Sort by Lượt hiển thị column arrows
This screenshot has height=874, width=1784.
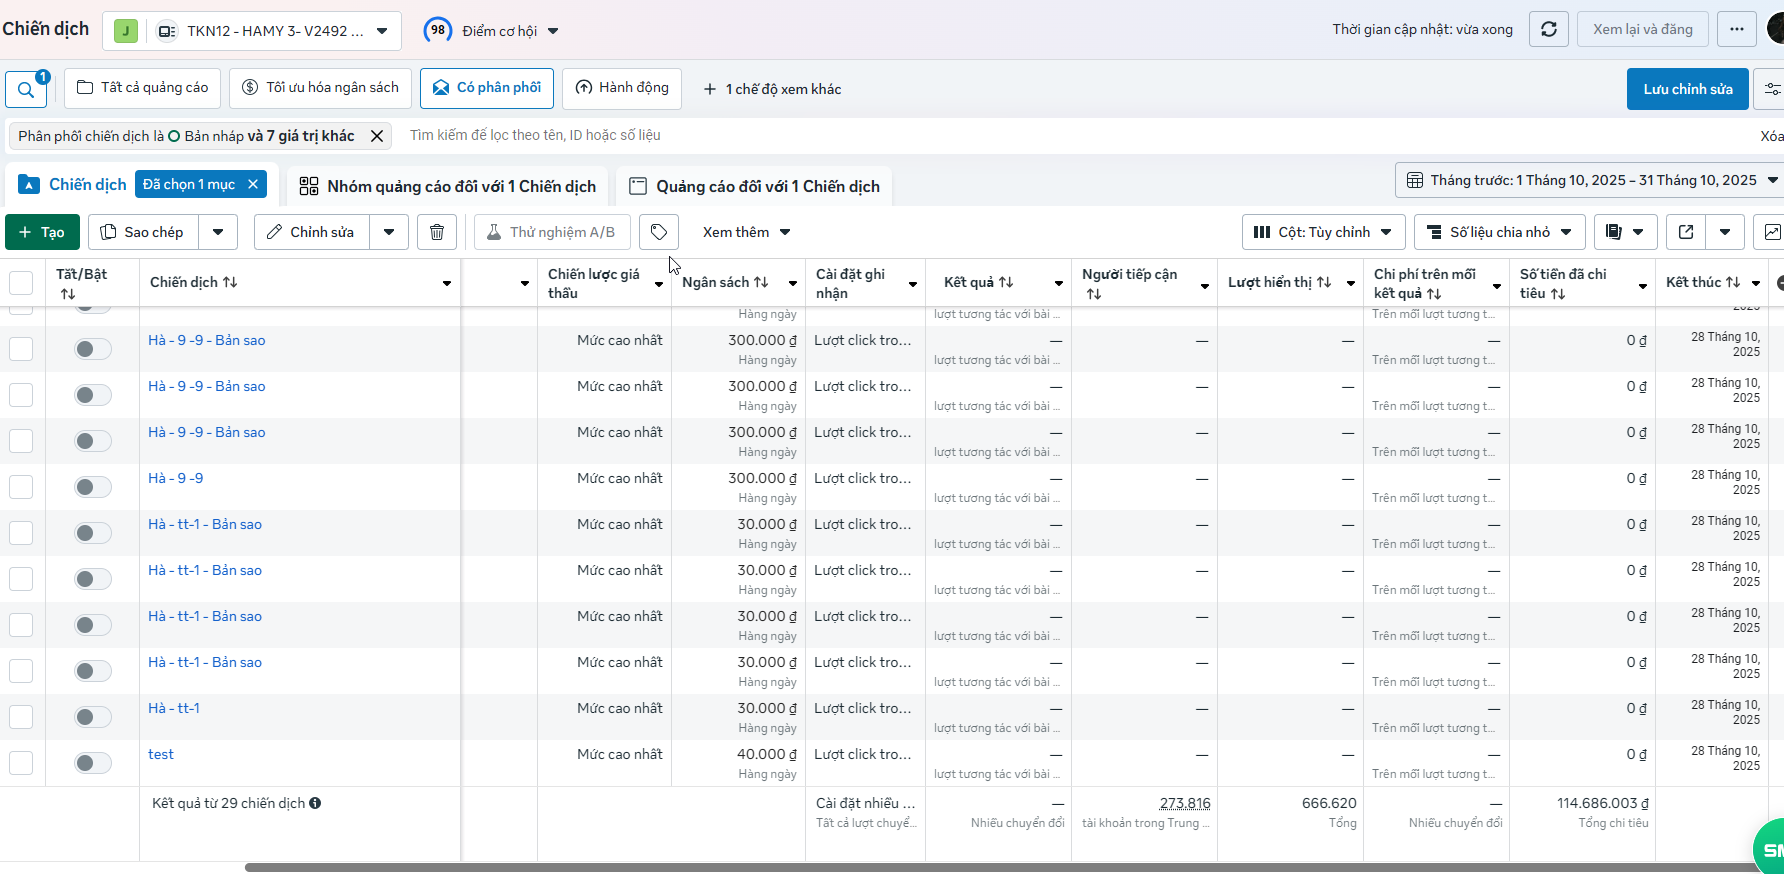click(1324, 282)
